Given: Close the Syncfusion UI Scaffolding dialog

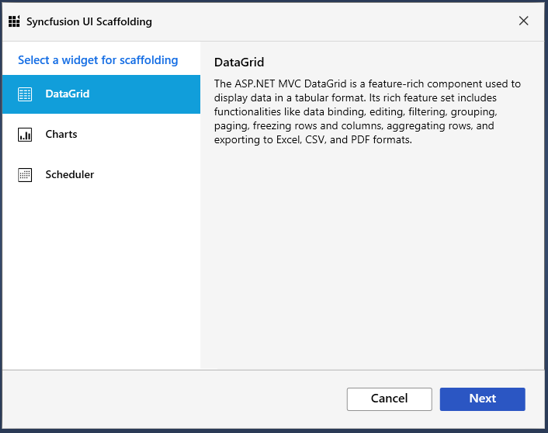Looking at the screenshot, I should tap(523, 21).
